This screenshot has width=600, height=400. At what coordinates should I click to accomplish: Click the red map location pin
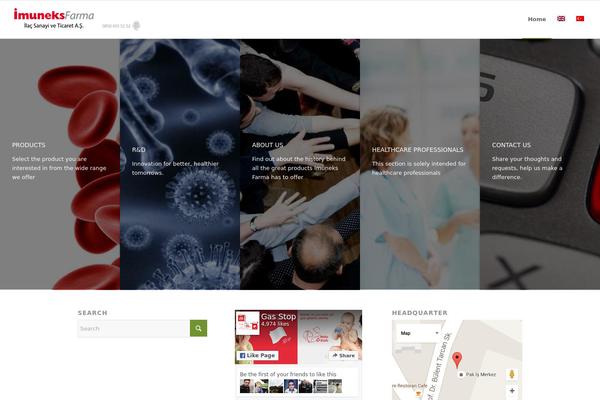click(457, 360)
